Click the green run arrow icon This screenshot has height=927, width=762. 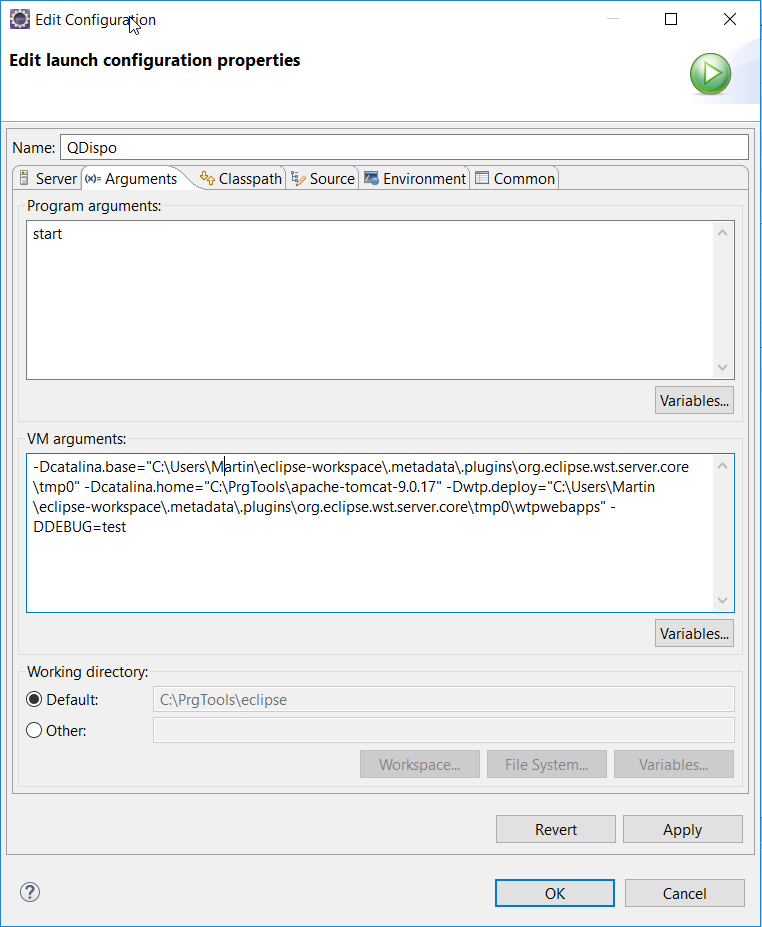click(x=710, y=74)
